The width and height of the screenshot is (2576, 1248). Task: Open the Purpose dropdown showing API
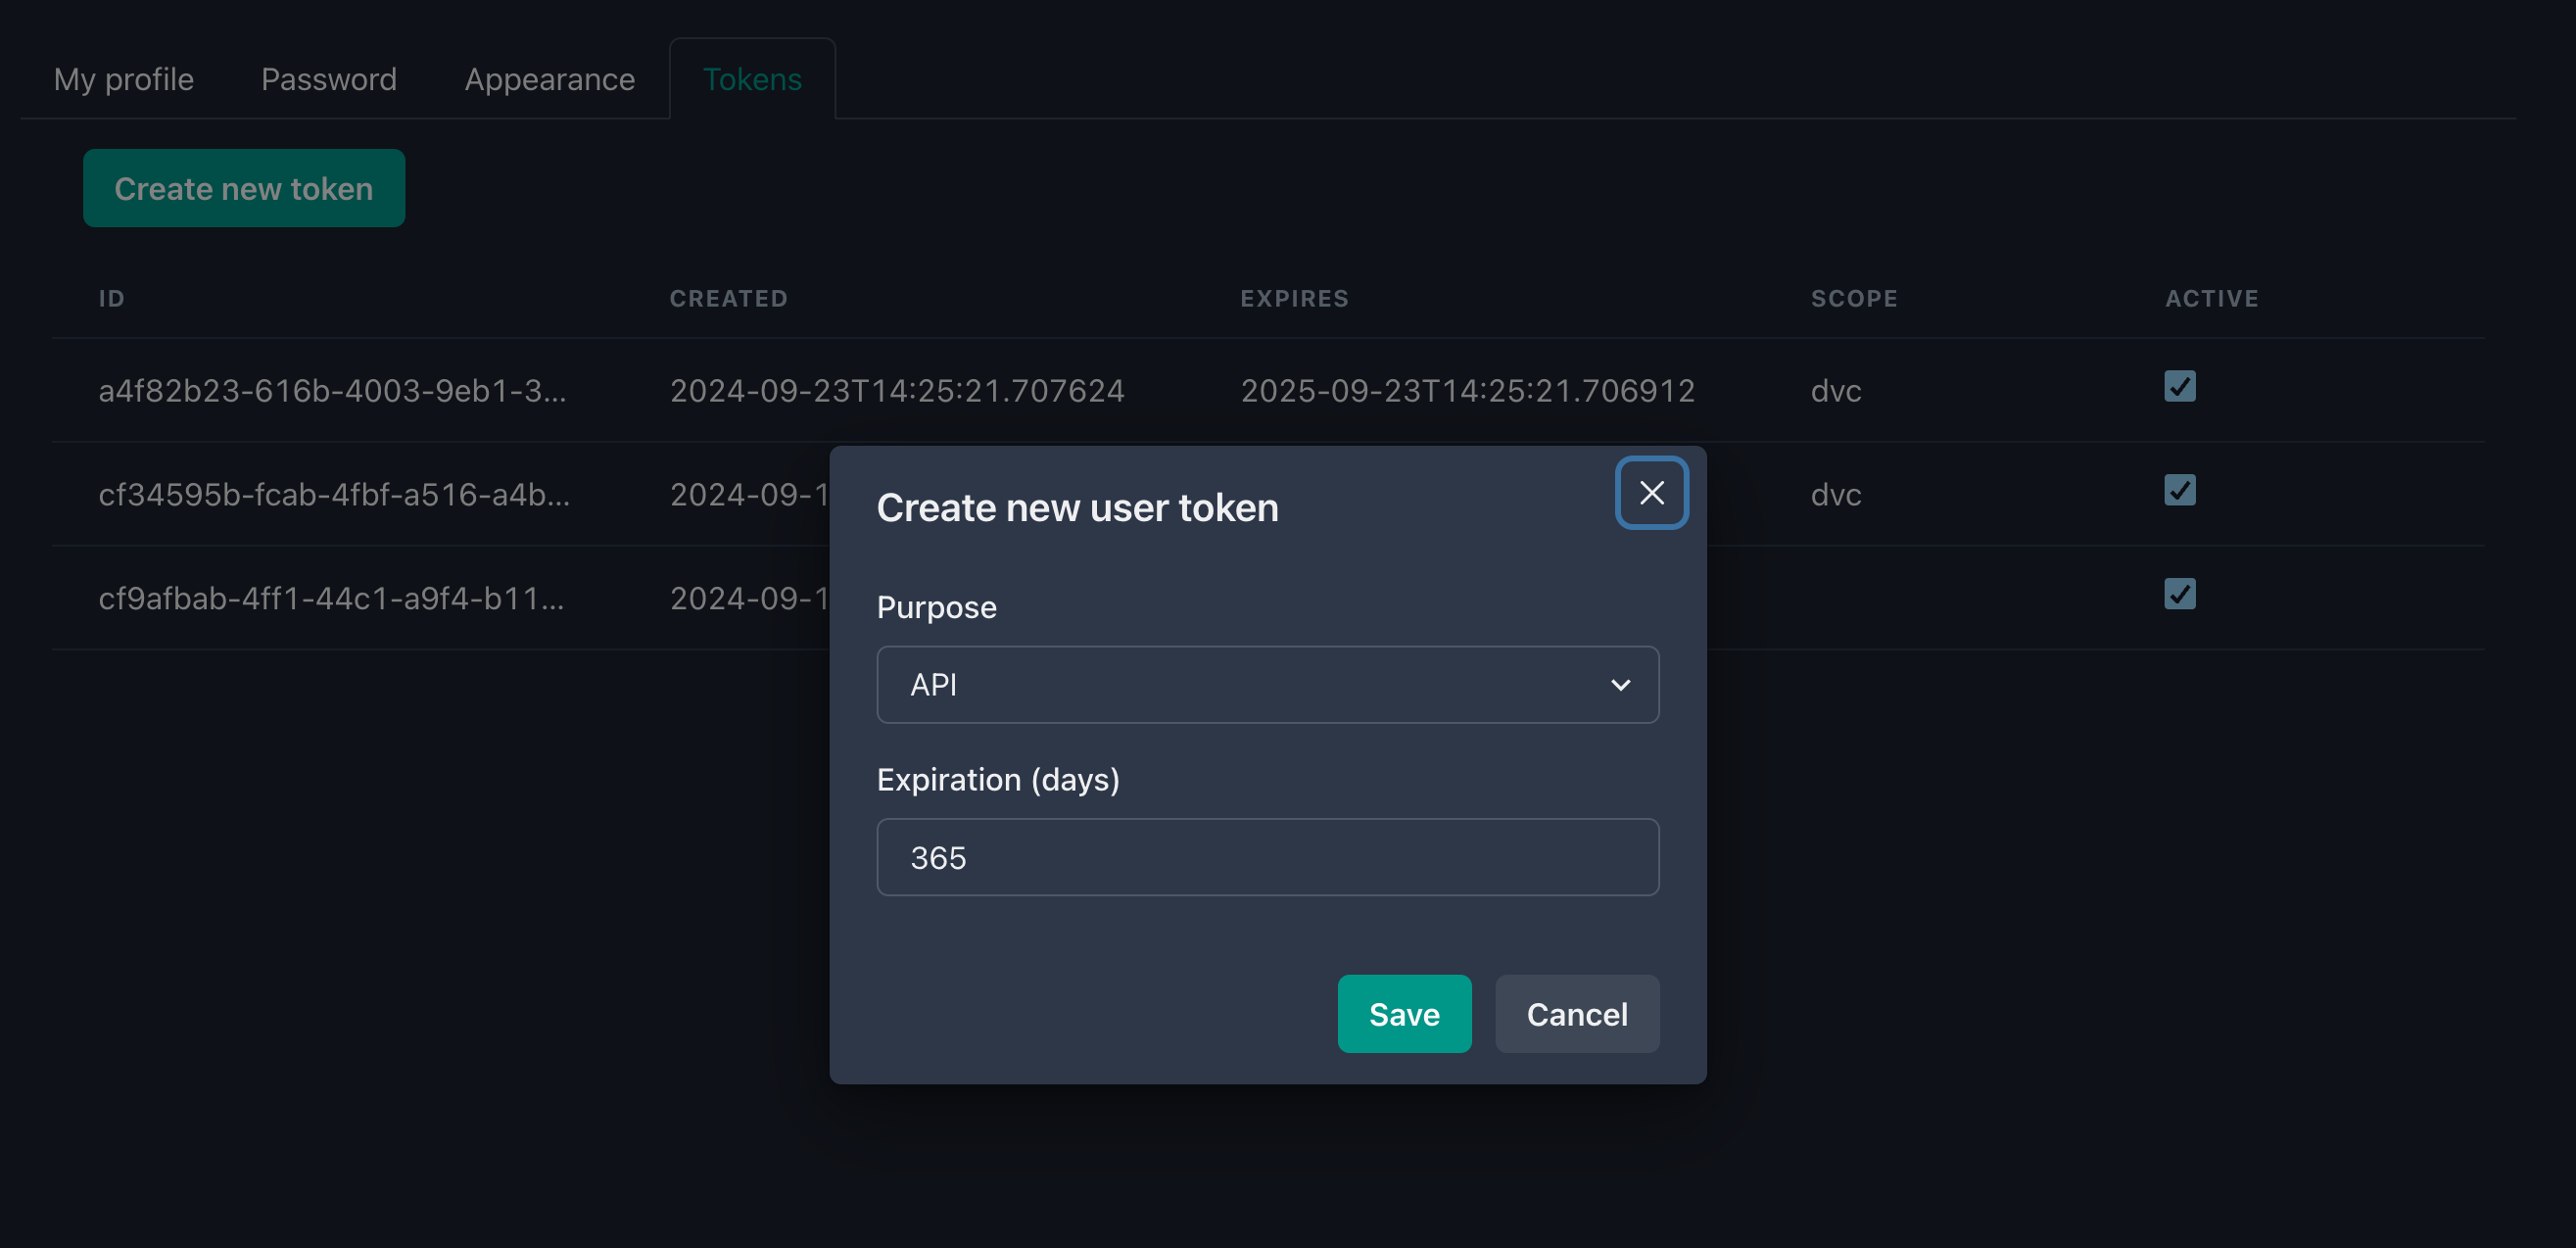click(1267, 685)
